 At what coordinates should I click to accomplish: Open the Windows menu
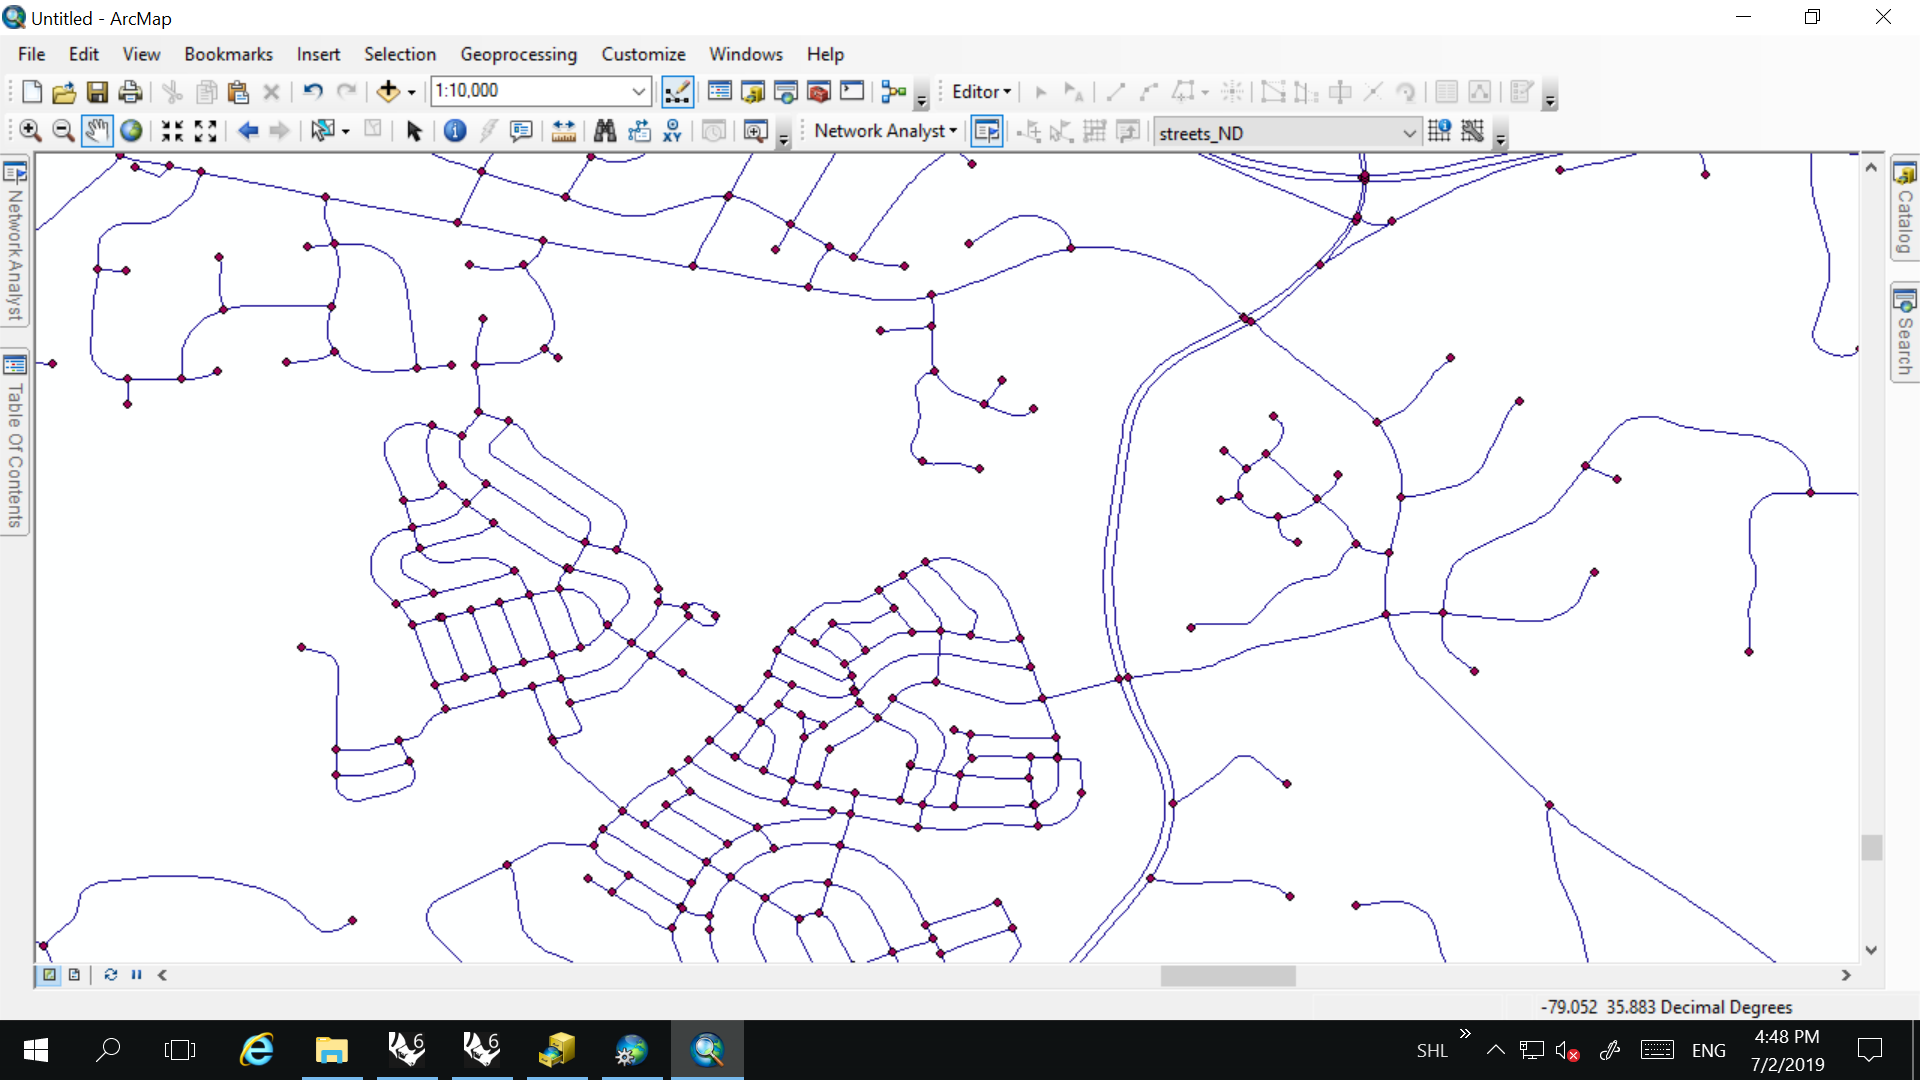click(x=745, y=54)
